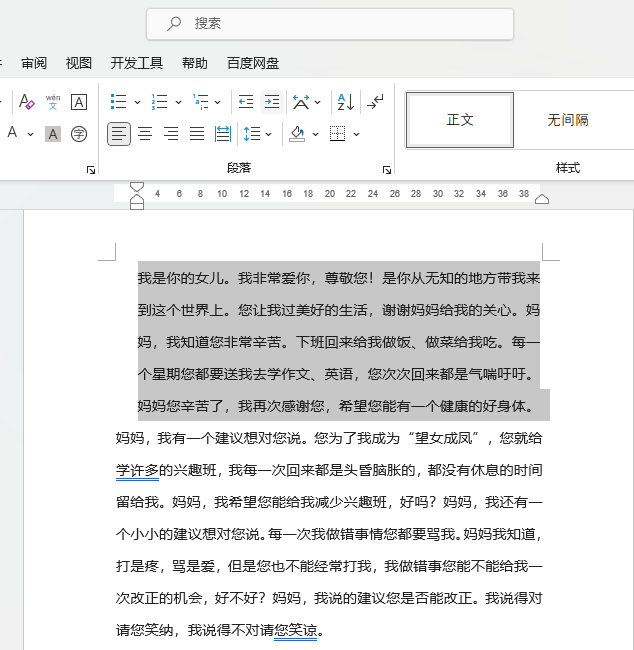634x650 pixels.
Task: Apply bullet list formatting
Action: (x=119, y=102)
